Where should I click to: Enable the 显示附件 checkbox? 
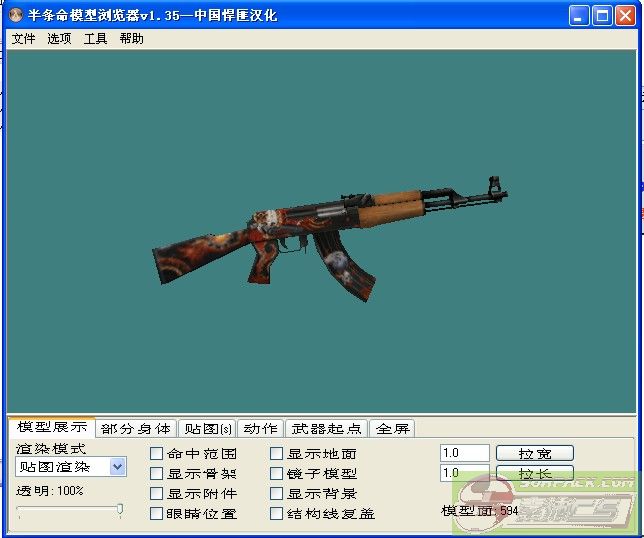tap(156, 493)
